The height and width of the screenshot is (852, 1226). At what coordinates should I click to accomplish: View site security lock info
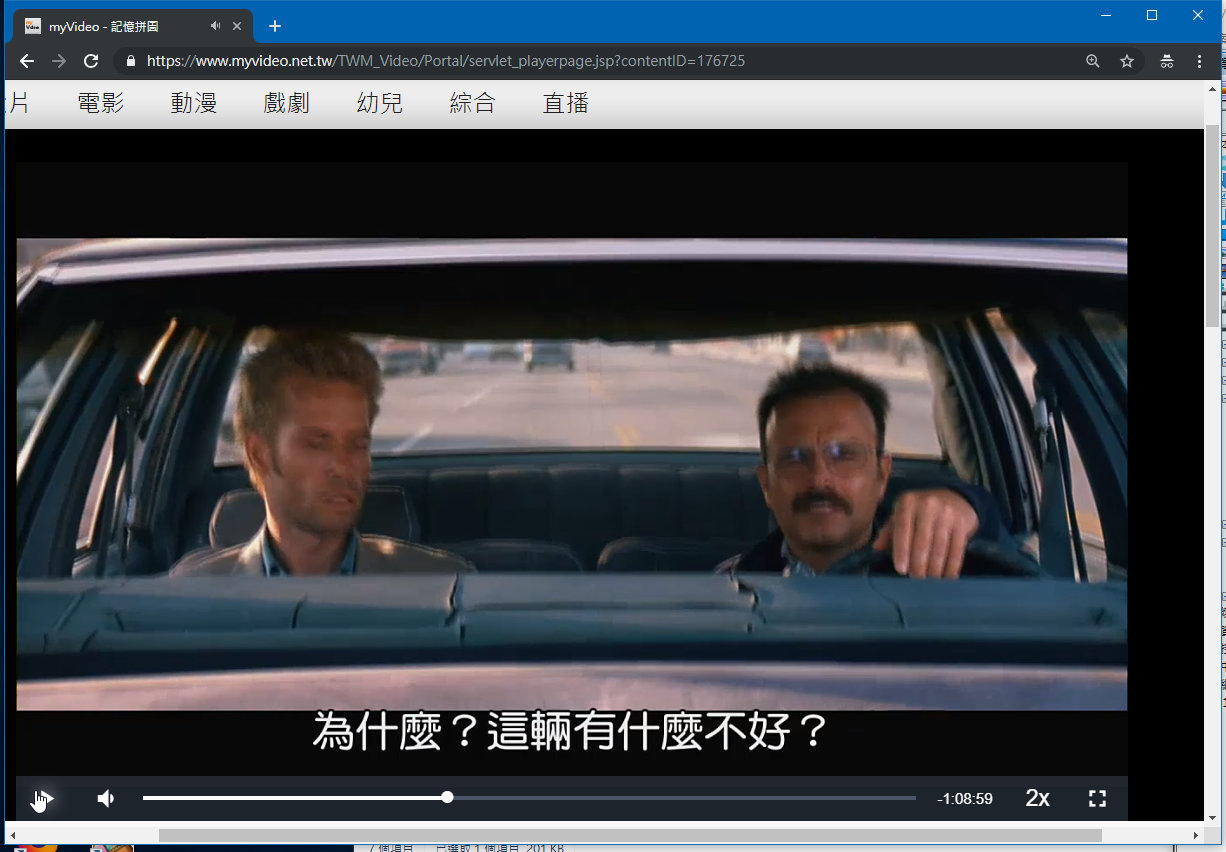(x=130, y=61)
